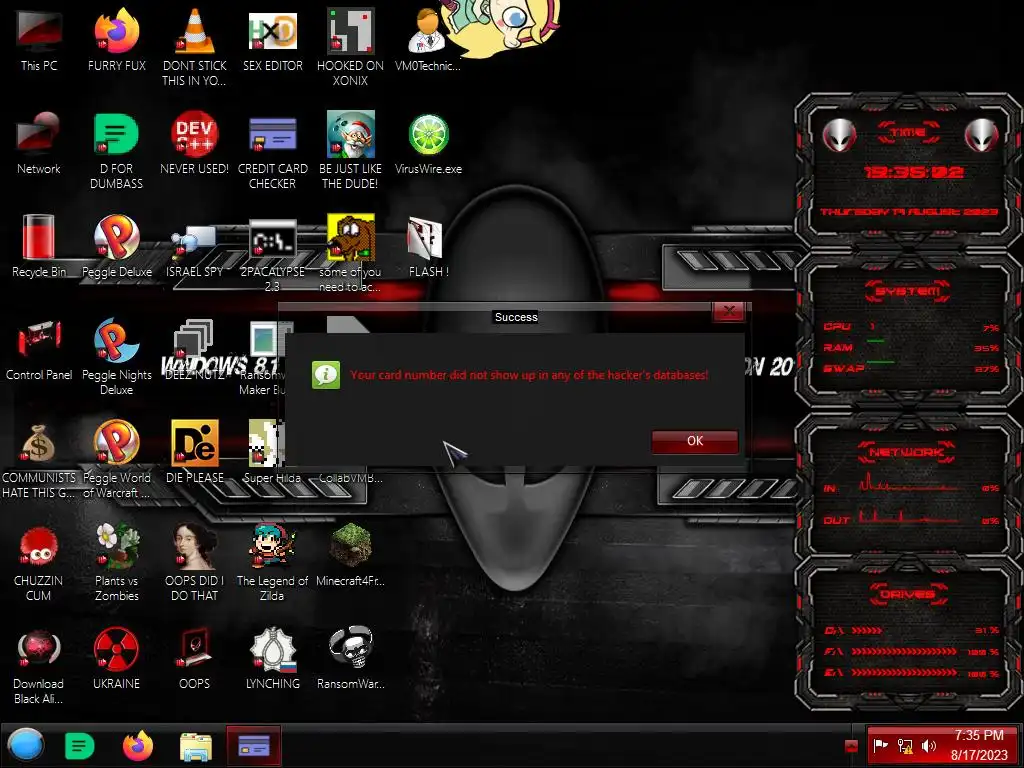Open the Start orb on the taskbar
Image resolution: width=1024 pixels, height=768 pixels.
pyautogui.click(x=26, y=745)
